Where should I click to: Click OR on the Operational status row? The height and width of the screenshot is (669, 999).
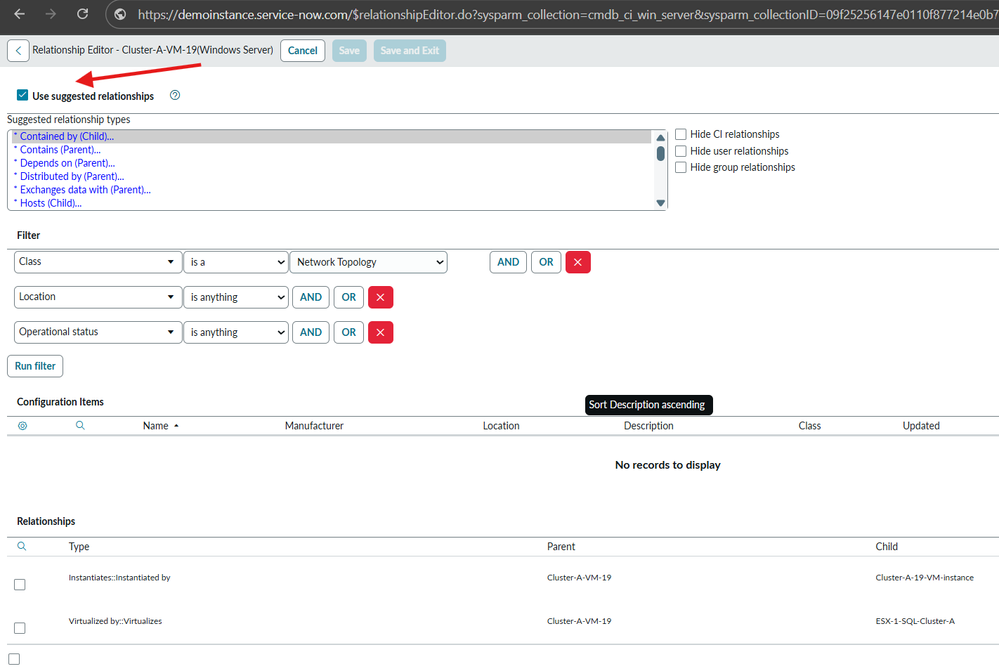349,332
